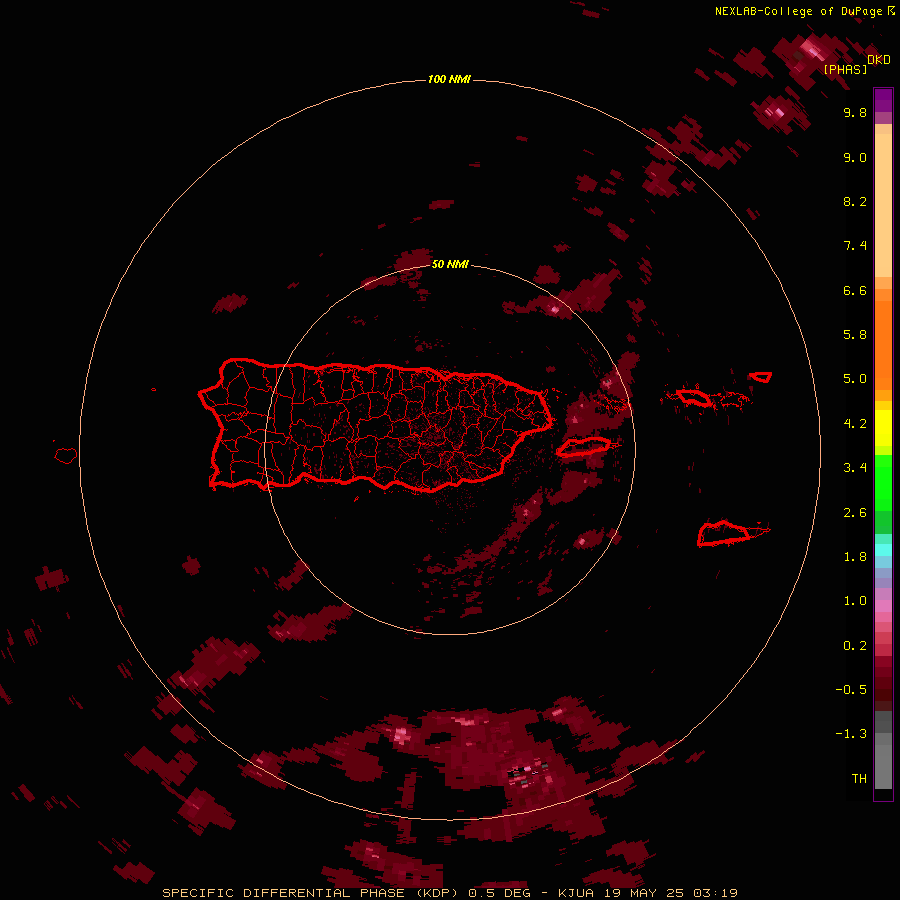Click the St. Croix island outline

click(724, 533)
